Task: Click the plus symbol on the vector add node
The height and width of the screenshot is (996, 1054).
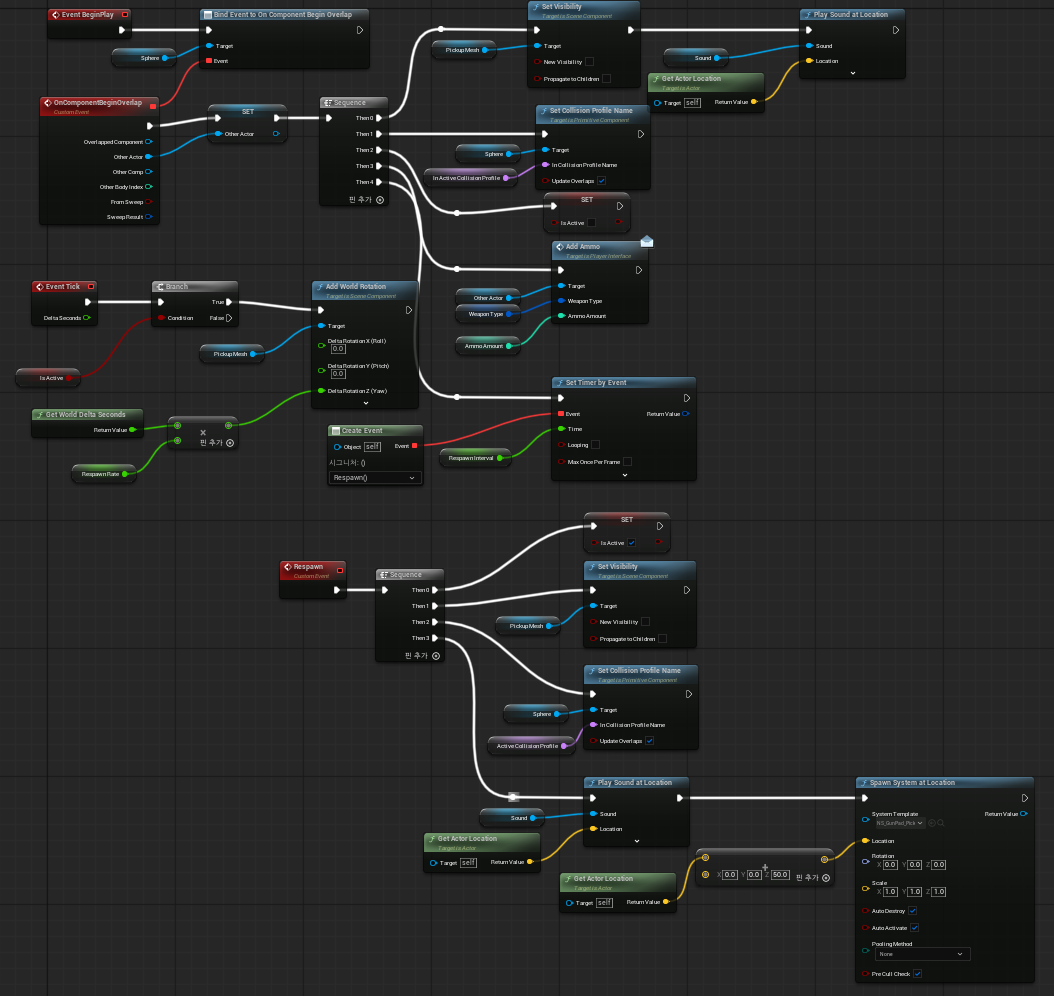Action: point(765,868)
